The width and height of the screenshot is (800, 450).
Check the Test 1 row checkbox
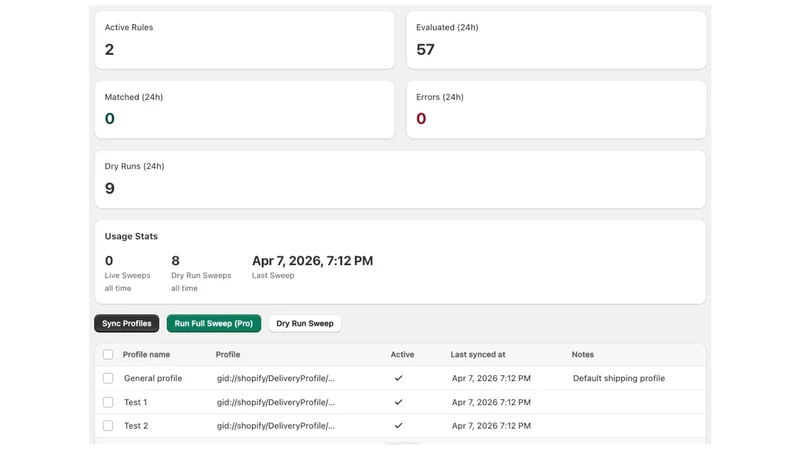pyautogui.click(x=108, y=402)
